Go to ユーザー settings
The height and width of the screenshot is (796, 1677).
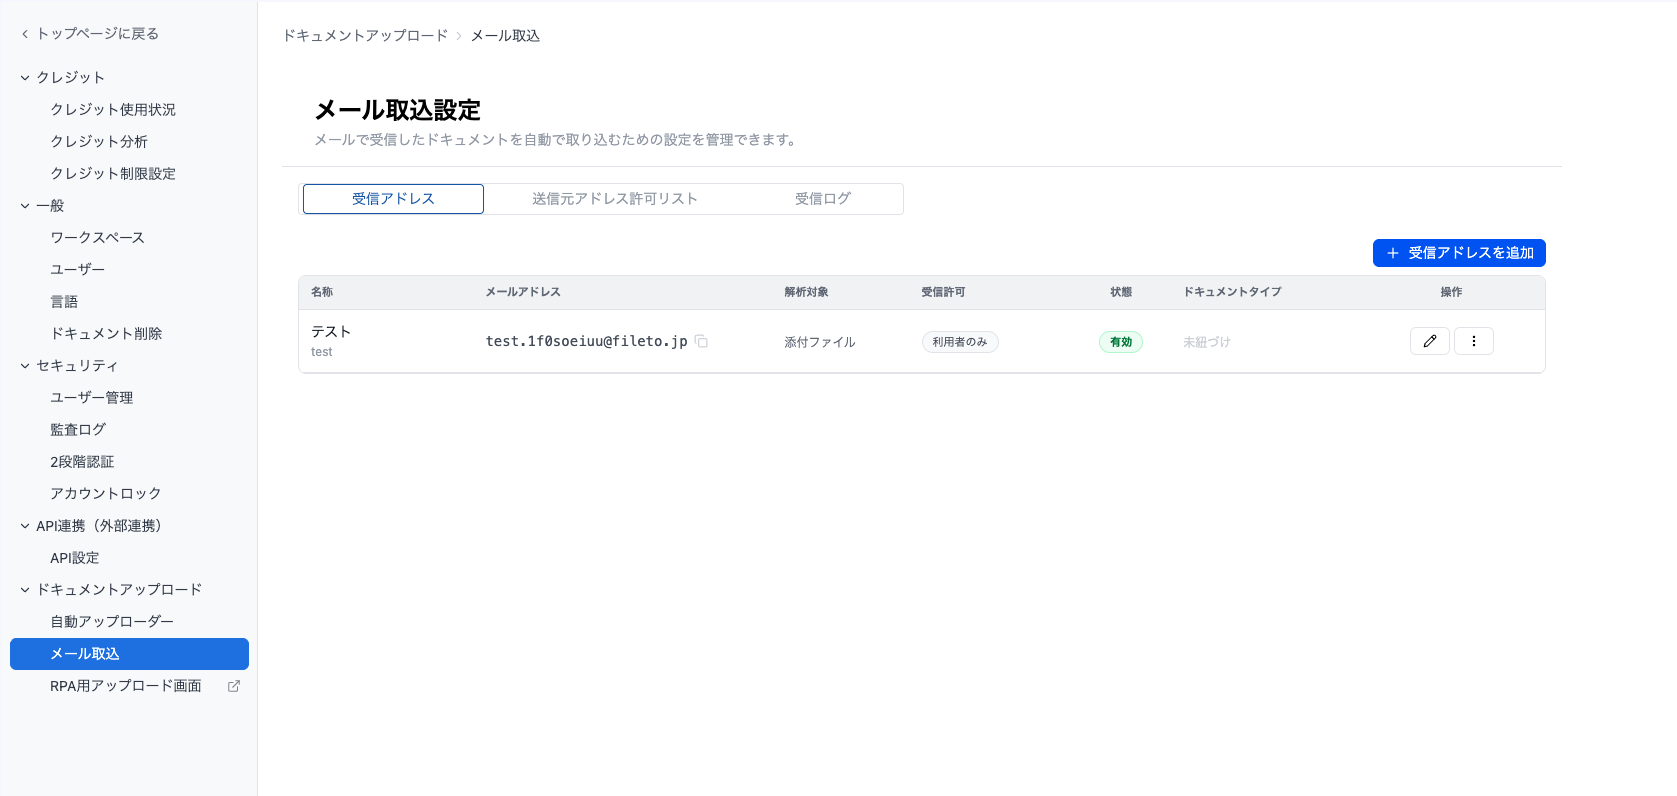[x=78, y=270]
